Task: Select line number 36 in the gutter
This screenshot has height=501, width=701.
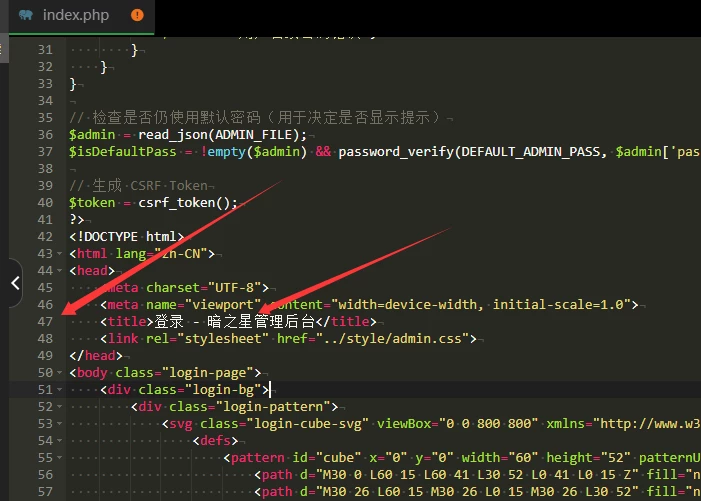Action: pyautogui.click(x=44, y=134)
